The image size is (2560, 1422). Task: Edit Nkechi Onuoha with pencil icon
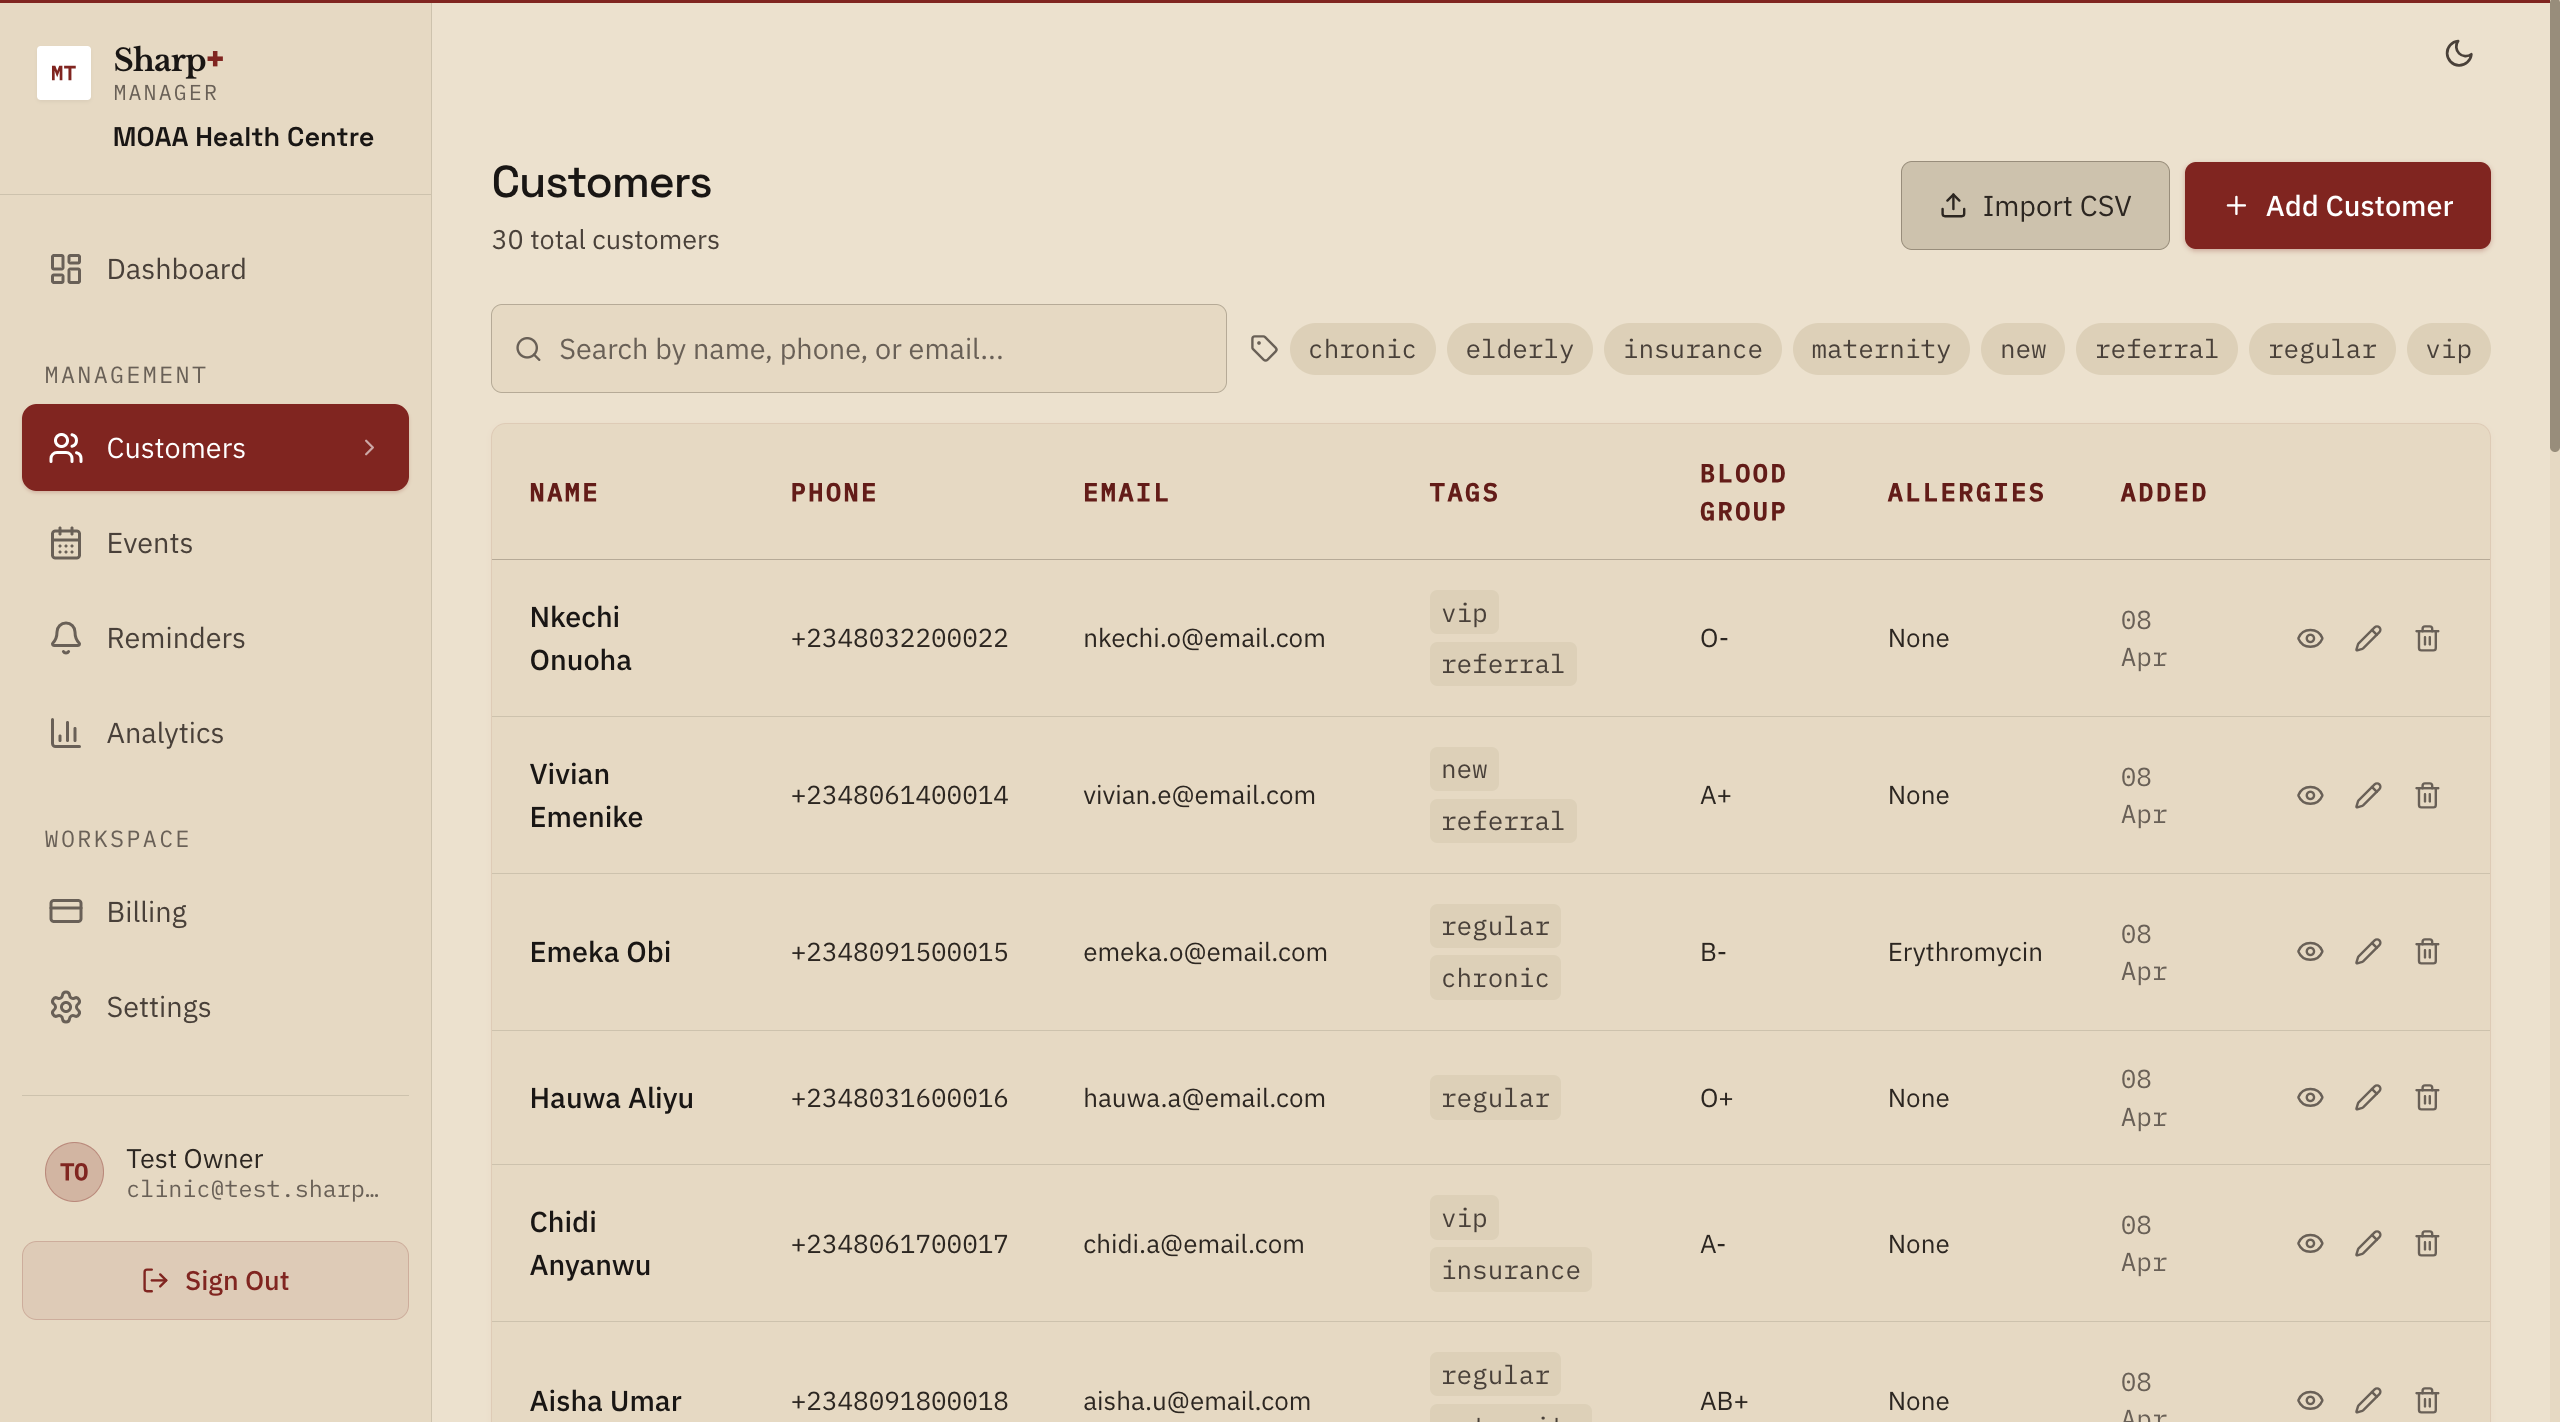2368,638
